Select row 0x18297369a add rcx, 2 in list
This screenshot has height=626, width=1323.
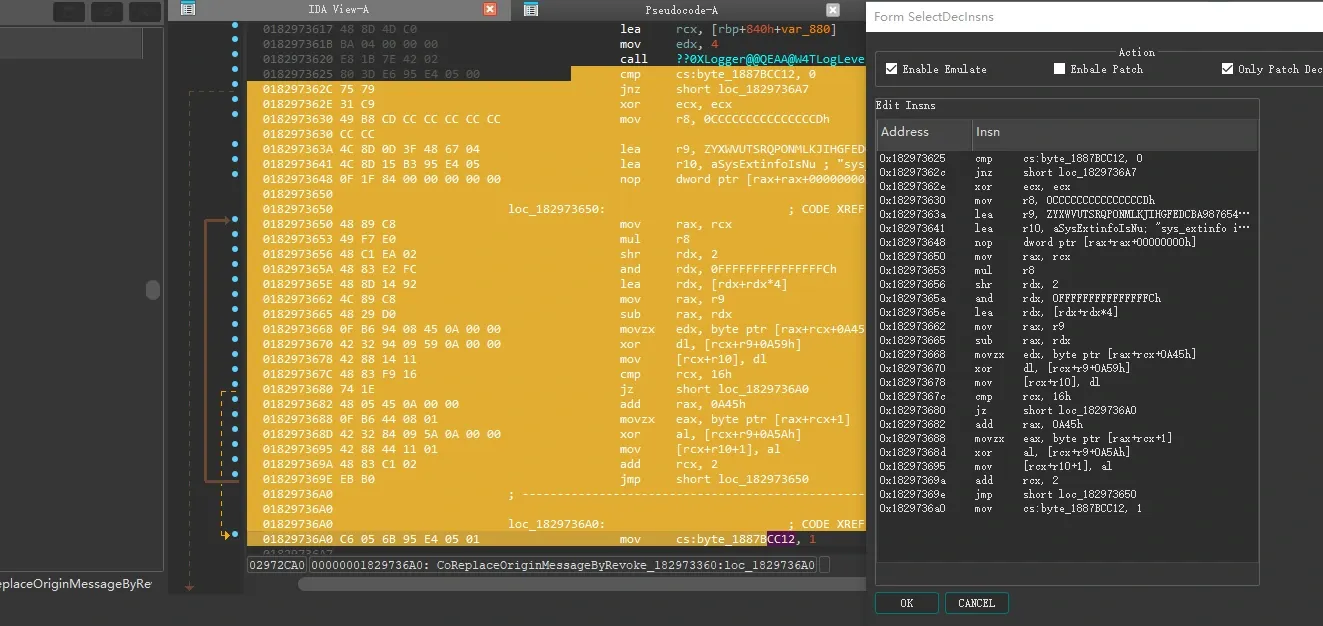1066,481
